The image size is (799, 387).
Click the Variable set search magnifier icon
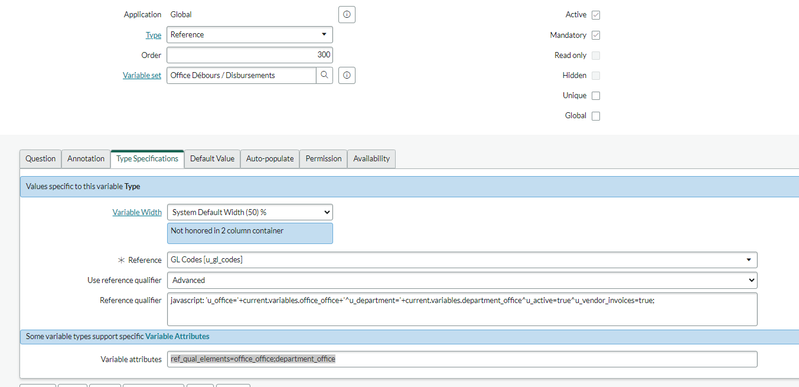(324, 75)
